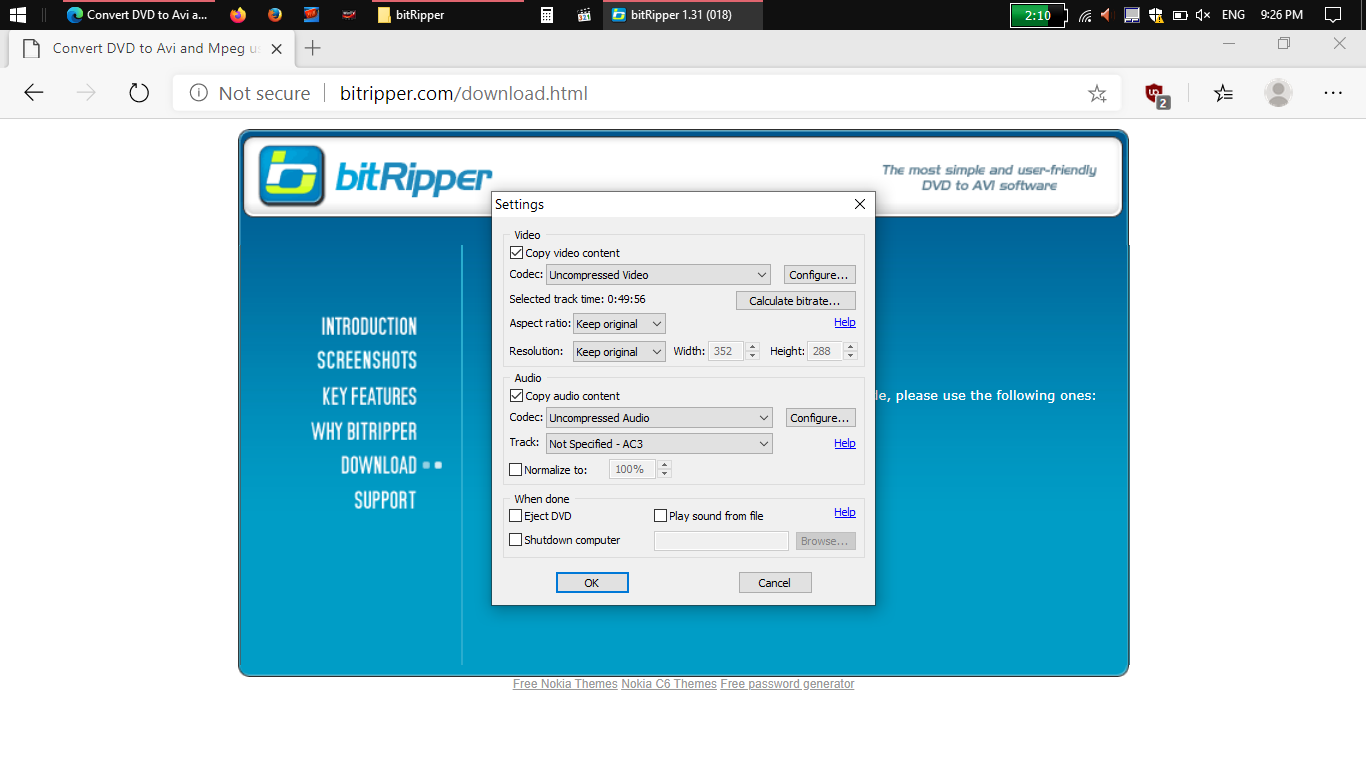Add this page to favorites star
The width and height of the screenshot is (1366, 768).
[1097, 93]
